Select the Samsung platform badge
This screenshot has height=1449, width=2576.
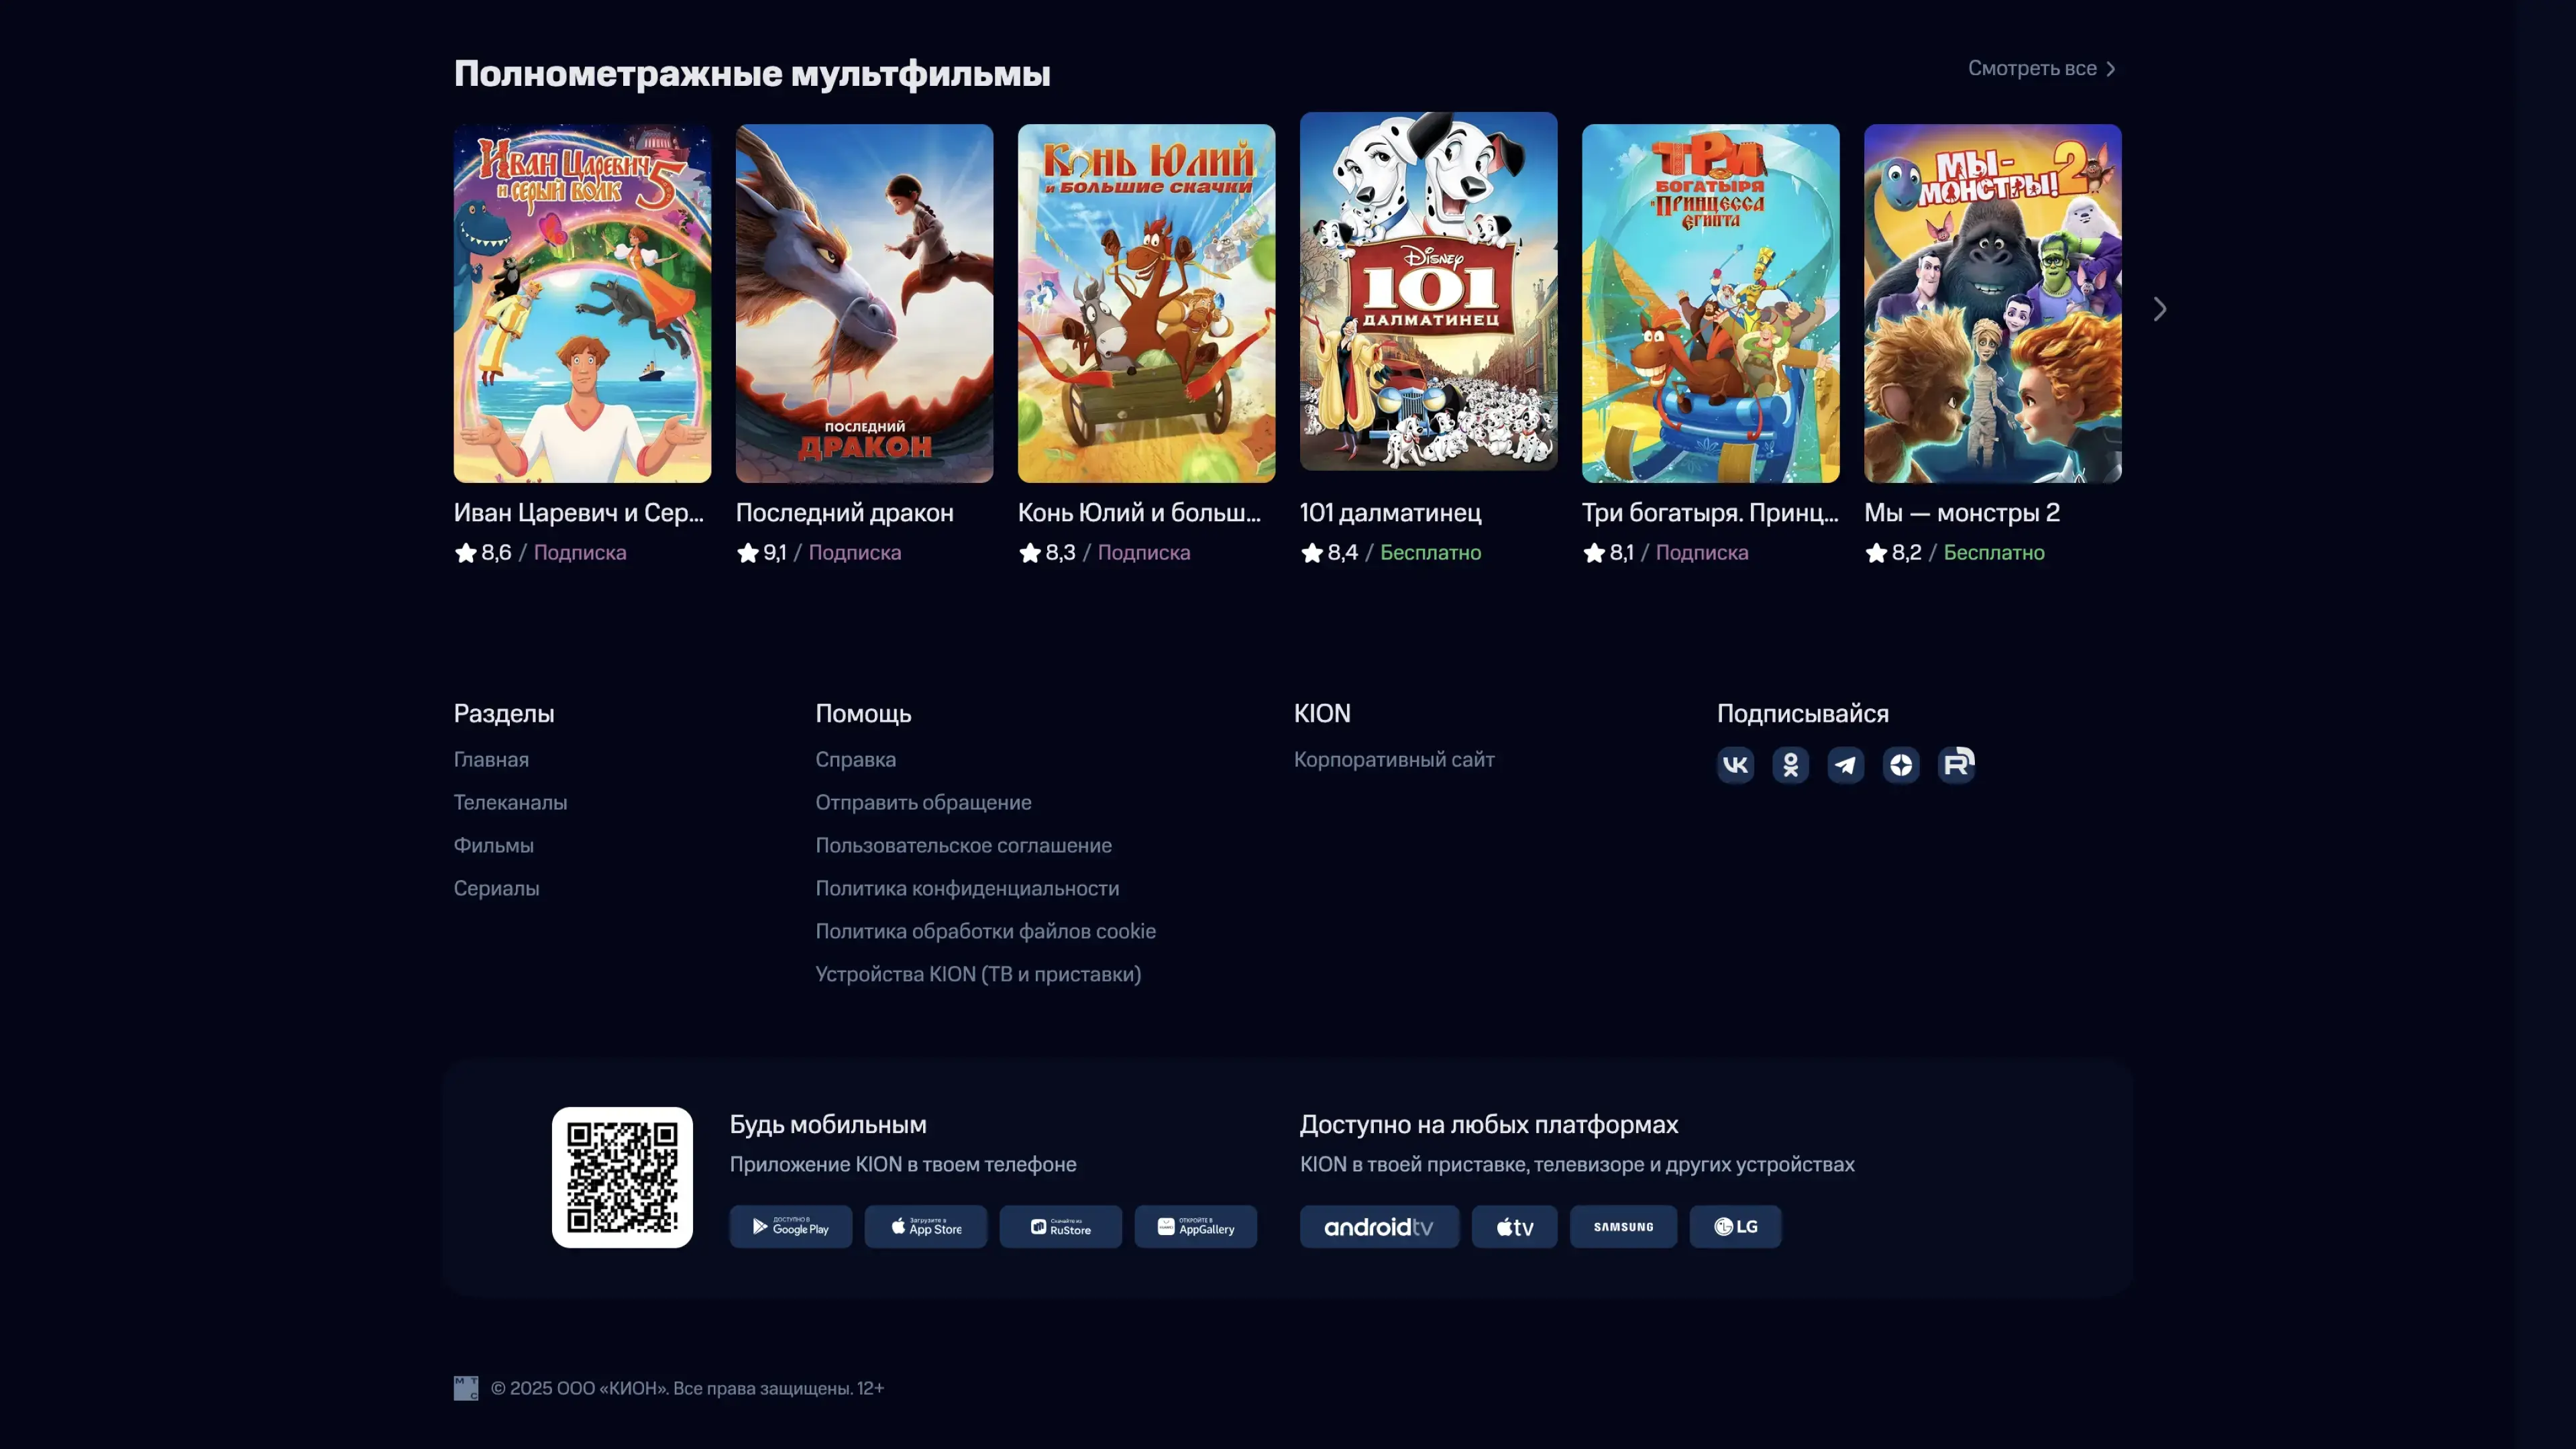[1623, 1227]
